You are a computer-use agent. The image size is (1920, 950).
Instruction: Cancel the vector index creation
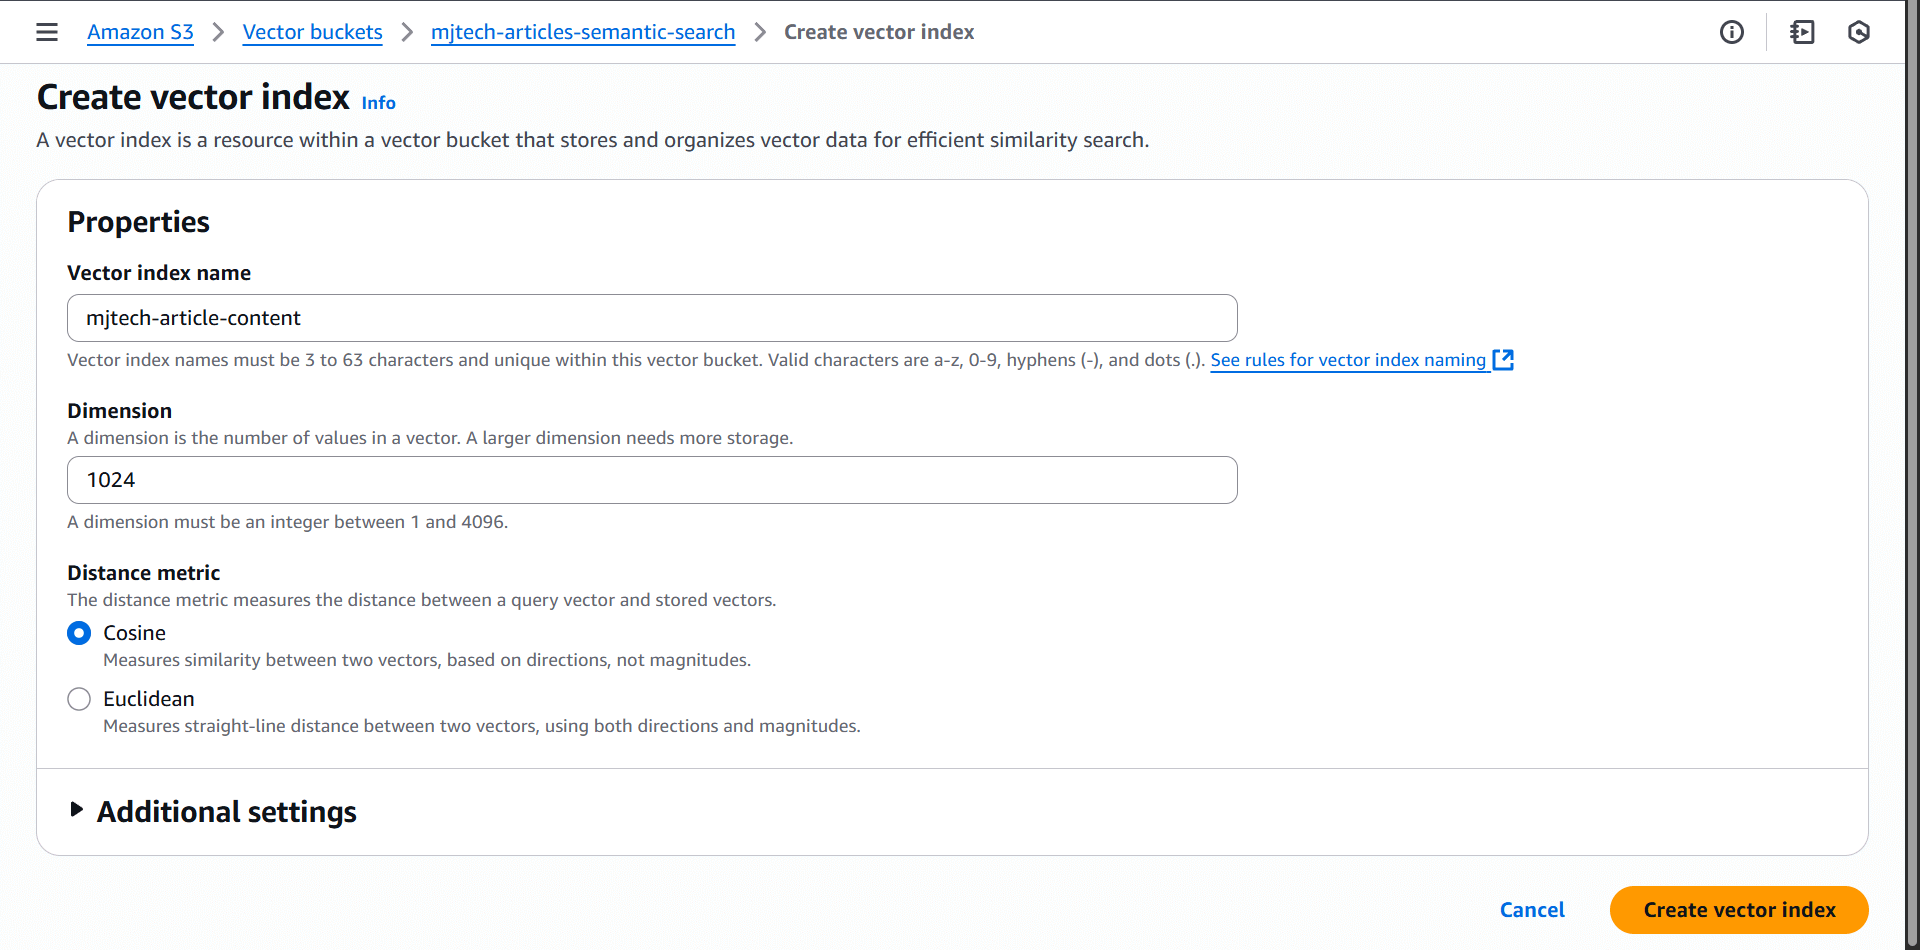(x=1532, y=909)
